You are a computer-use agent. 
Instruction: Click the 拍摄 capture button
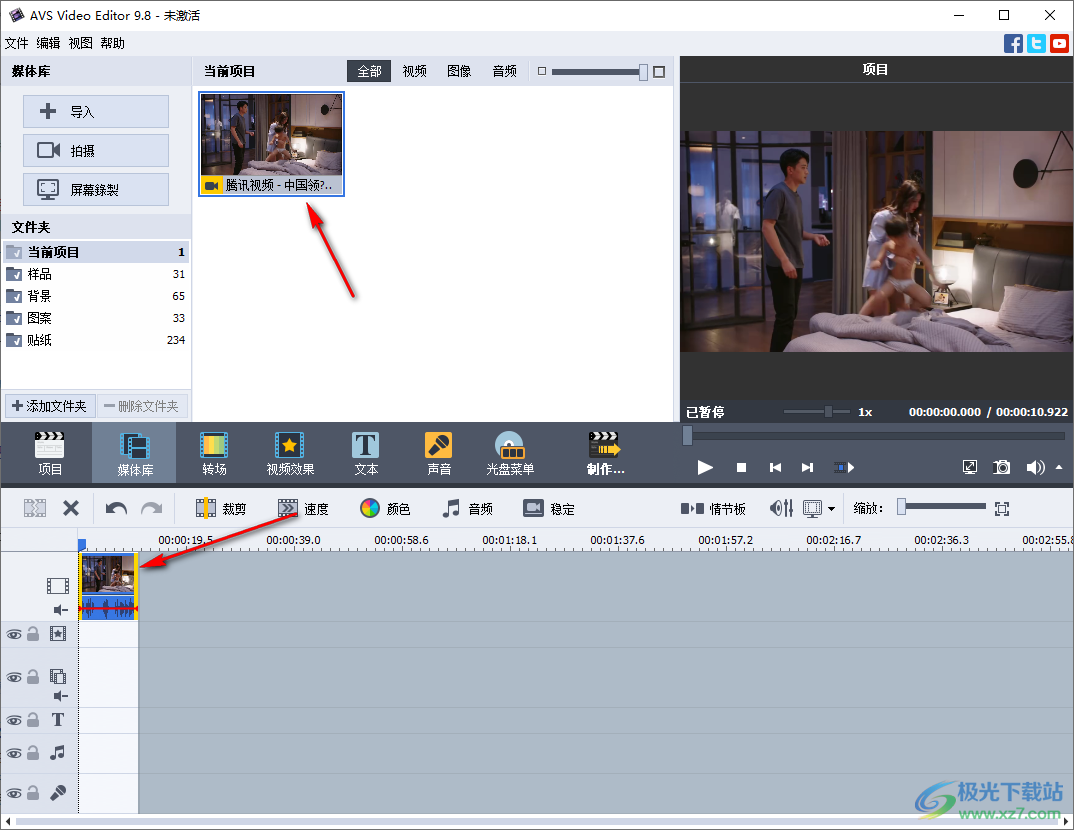96,151
